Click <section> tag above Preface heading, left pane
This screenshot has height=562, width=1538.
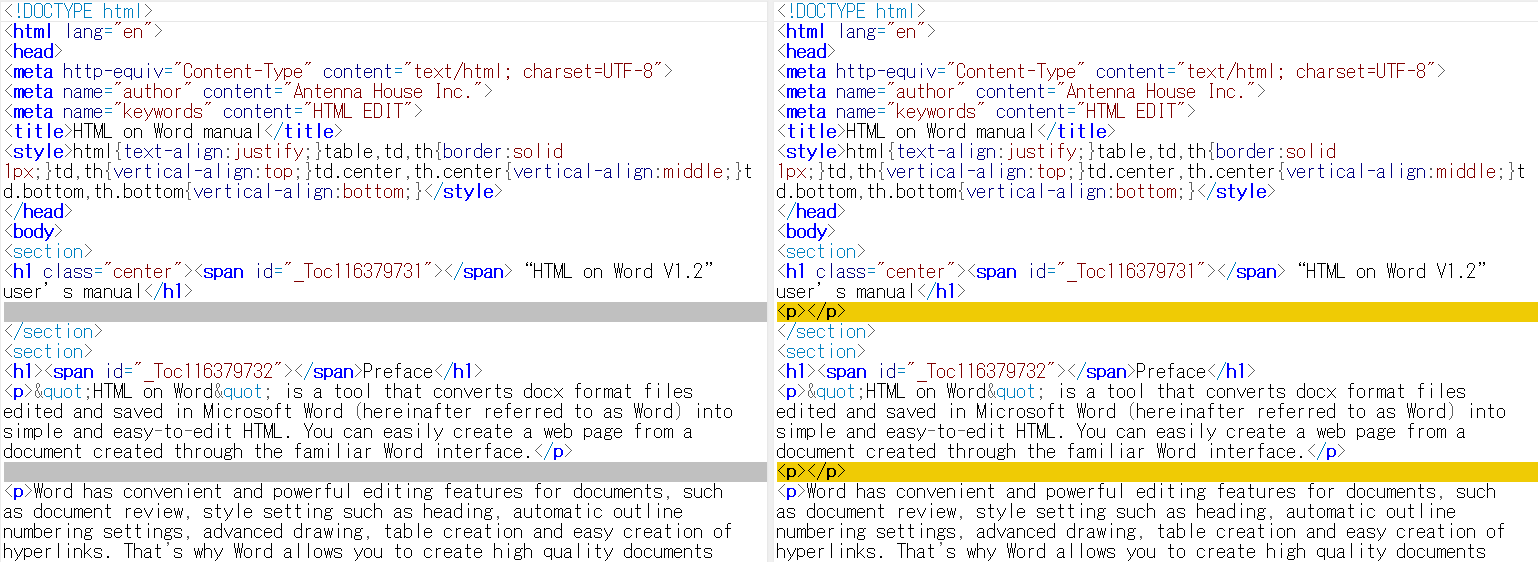click(x=48, y=351)
